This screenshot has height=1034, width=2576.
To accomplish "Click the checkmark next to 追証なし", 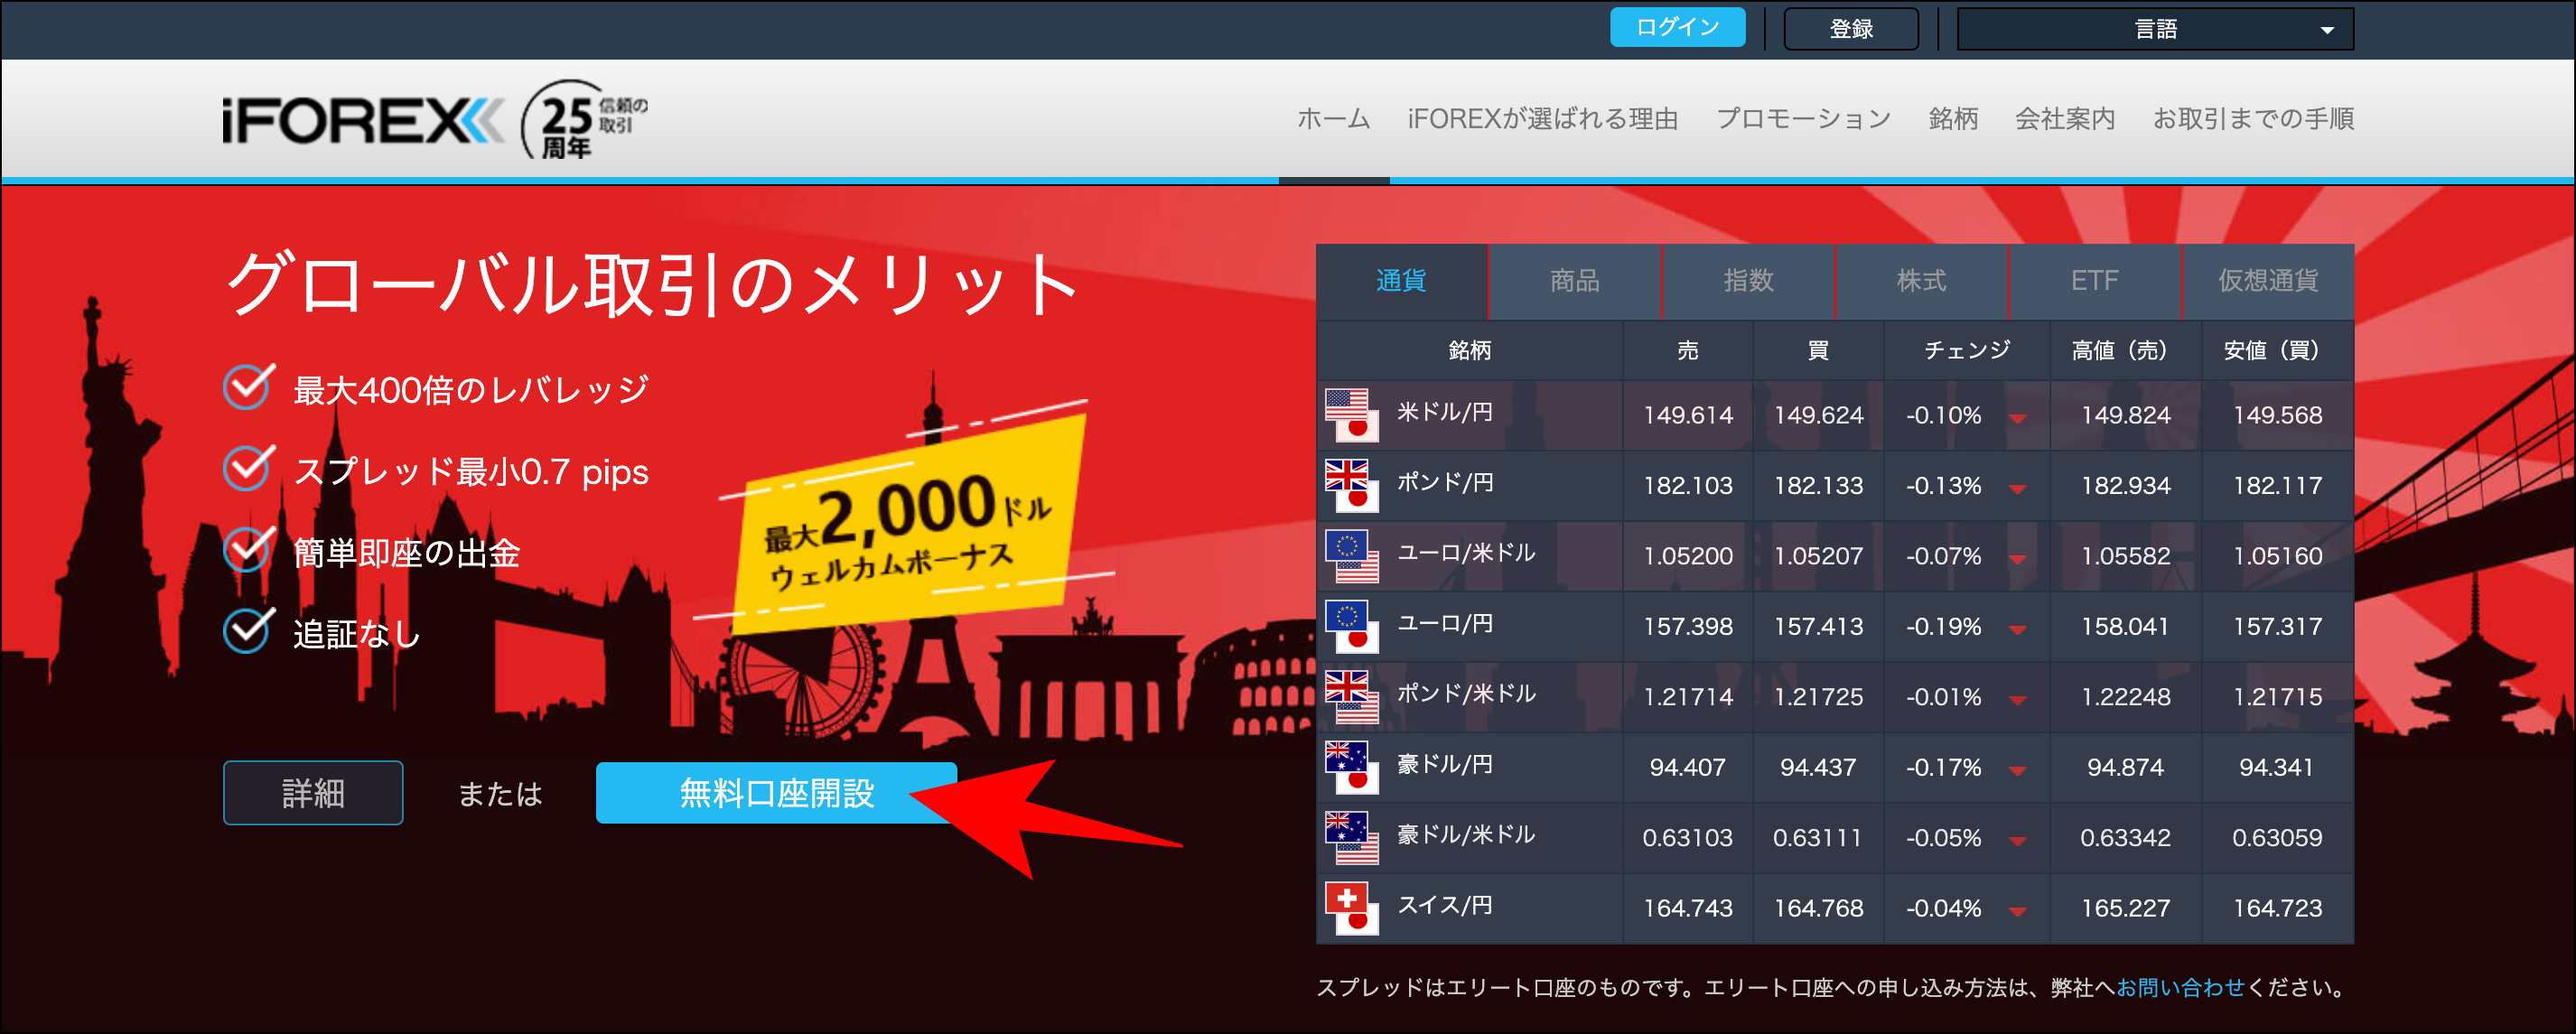I will 247,629.
